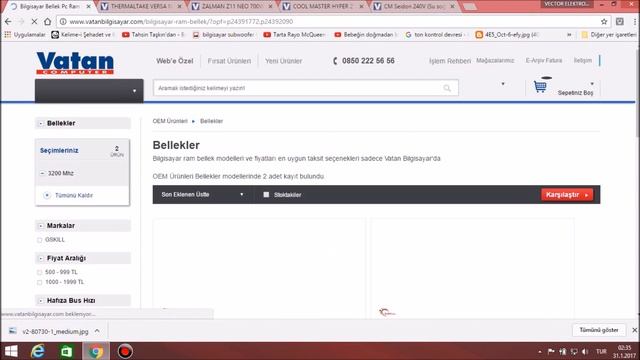Screen dimensions: 640x360
Task: Go back with browser back arrow
Action: pyautogui.click(x=8, y=21)
